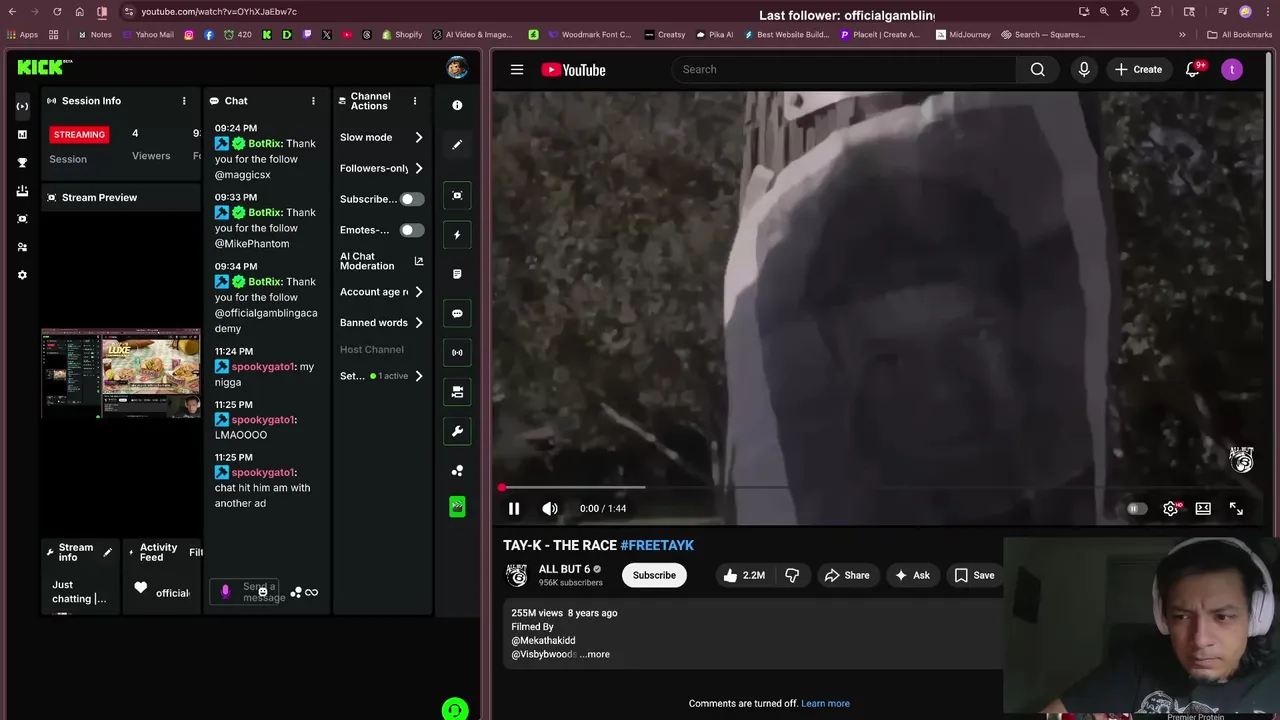
Task: Click the YouTube search input field
Action: [846, 69]
